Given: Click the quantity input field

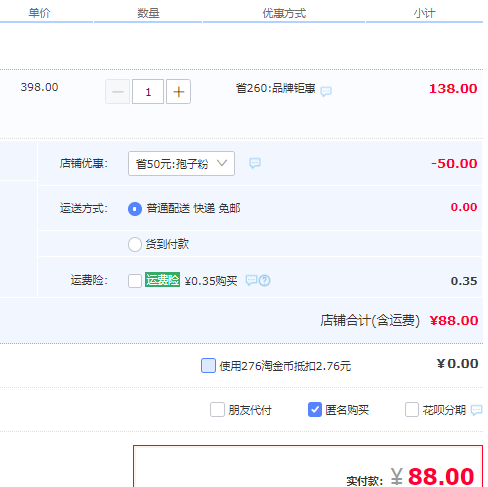Looking at the screenshot, I should click(x=148, y=92).
